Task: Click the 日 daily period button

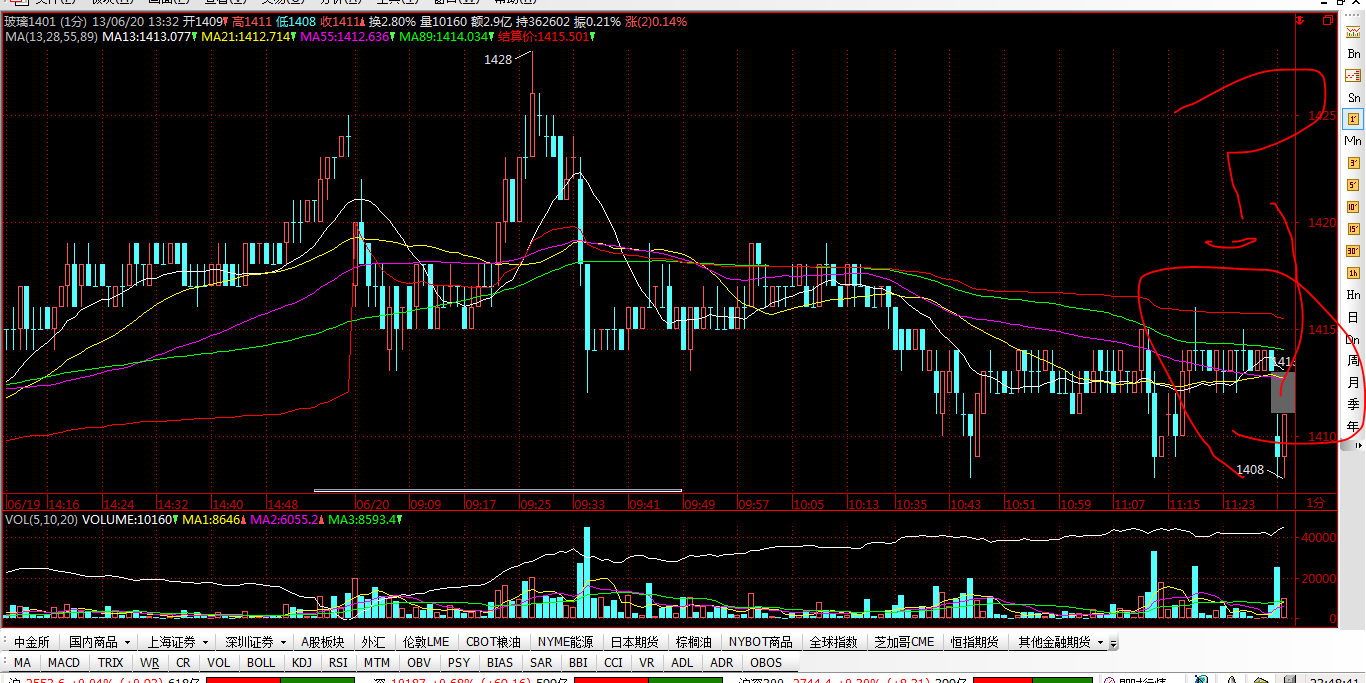Action: pyautogui.click(x=1354, y=317)
